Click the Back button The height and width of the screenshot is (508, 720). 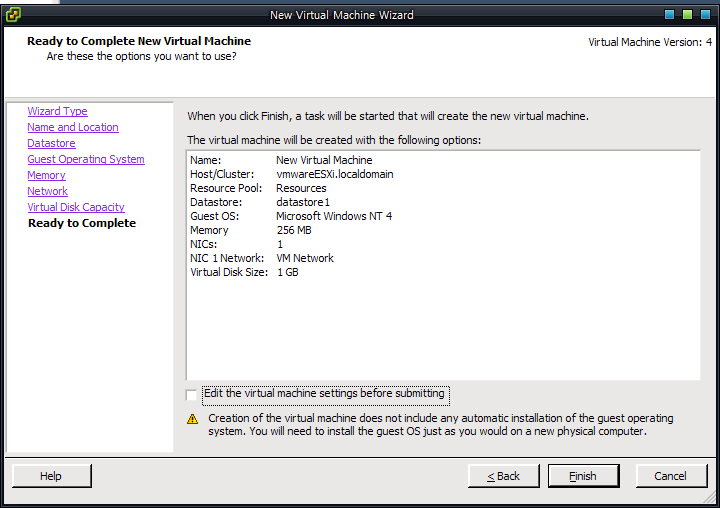pos(504,476)
